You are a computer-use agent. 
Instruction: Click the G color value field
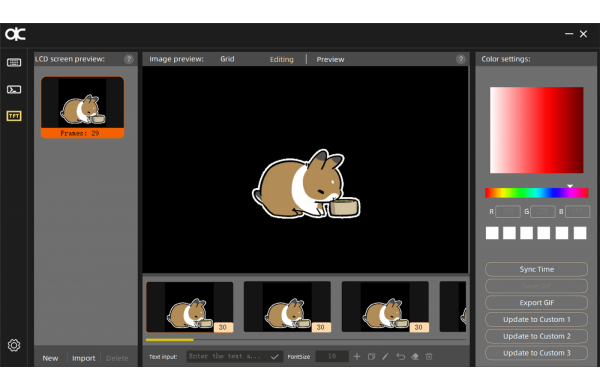pyautogui.click(x=543, y=211)
